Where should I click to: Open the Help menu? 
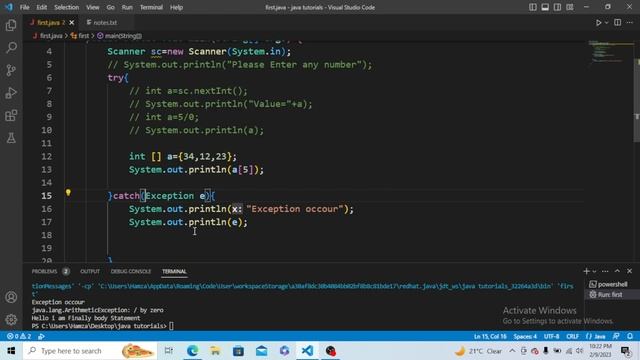[176, 7]
